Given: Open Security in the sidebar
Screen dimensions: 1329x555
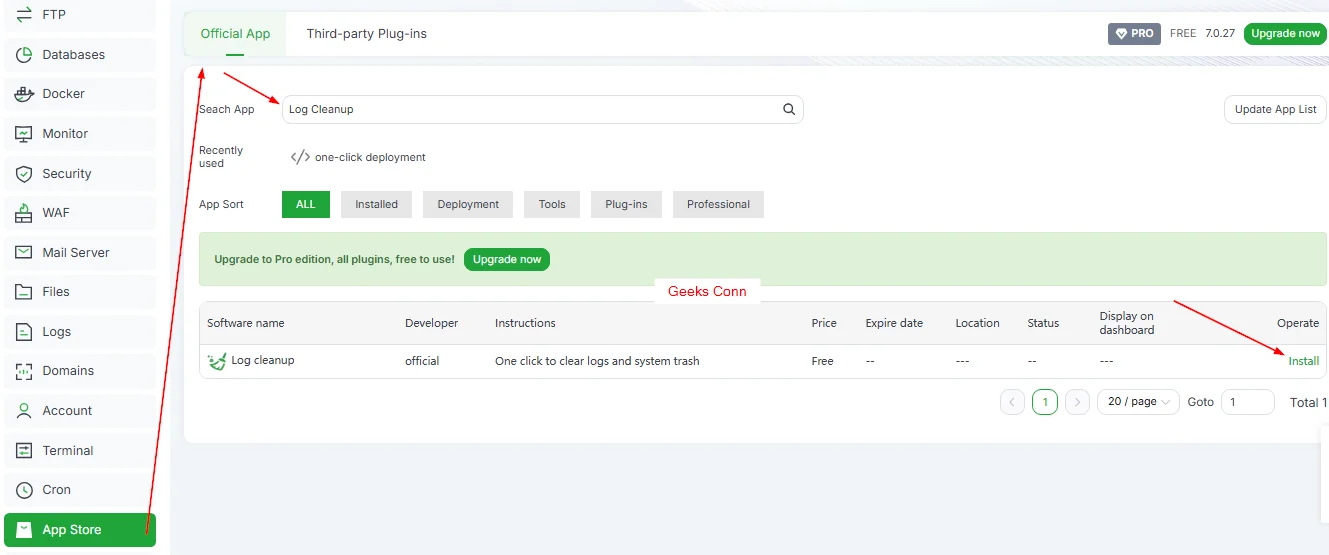Looking at the screenshot, I should click(80, 174).
